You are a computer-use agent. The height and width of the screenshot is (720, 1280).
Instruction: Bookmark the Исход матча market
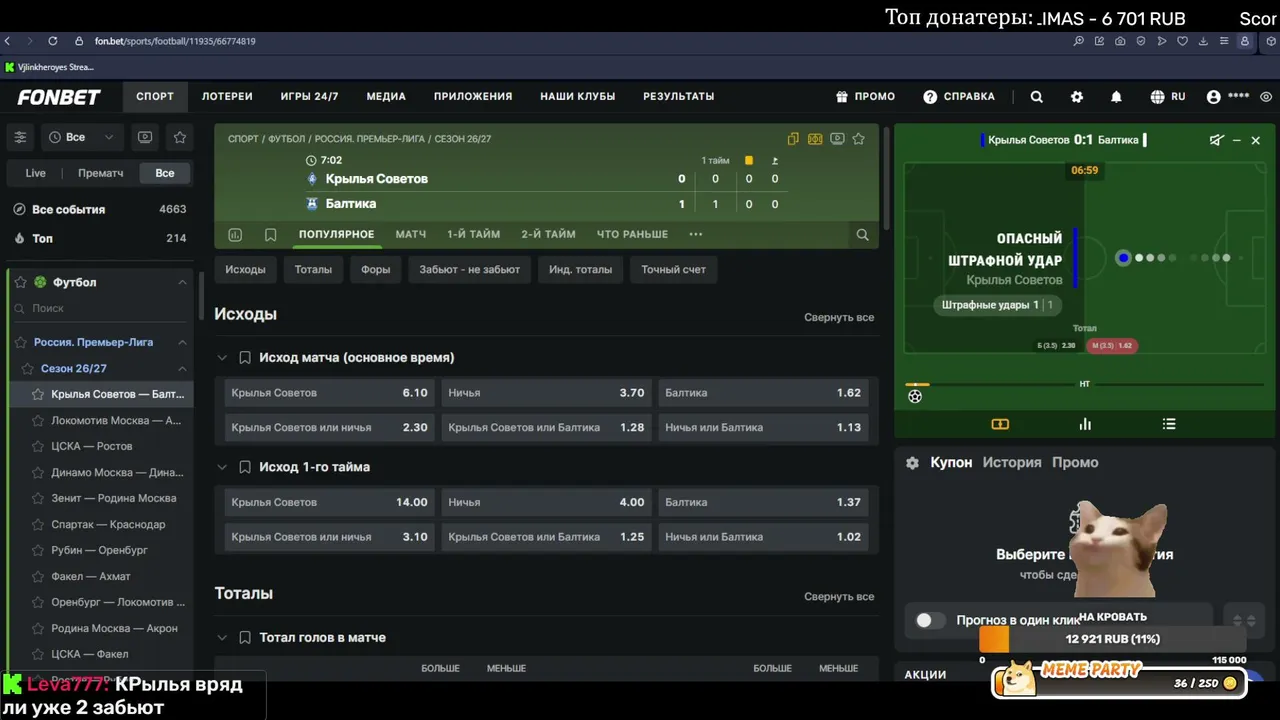pos(245,357)
